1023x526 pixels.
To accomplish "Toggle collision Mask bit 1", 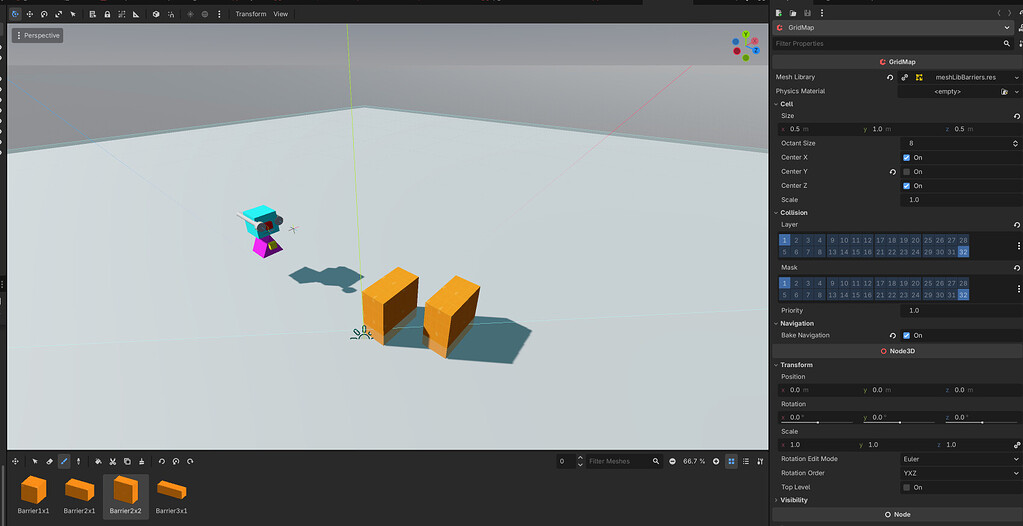I will [x=784, y=283].
